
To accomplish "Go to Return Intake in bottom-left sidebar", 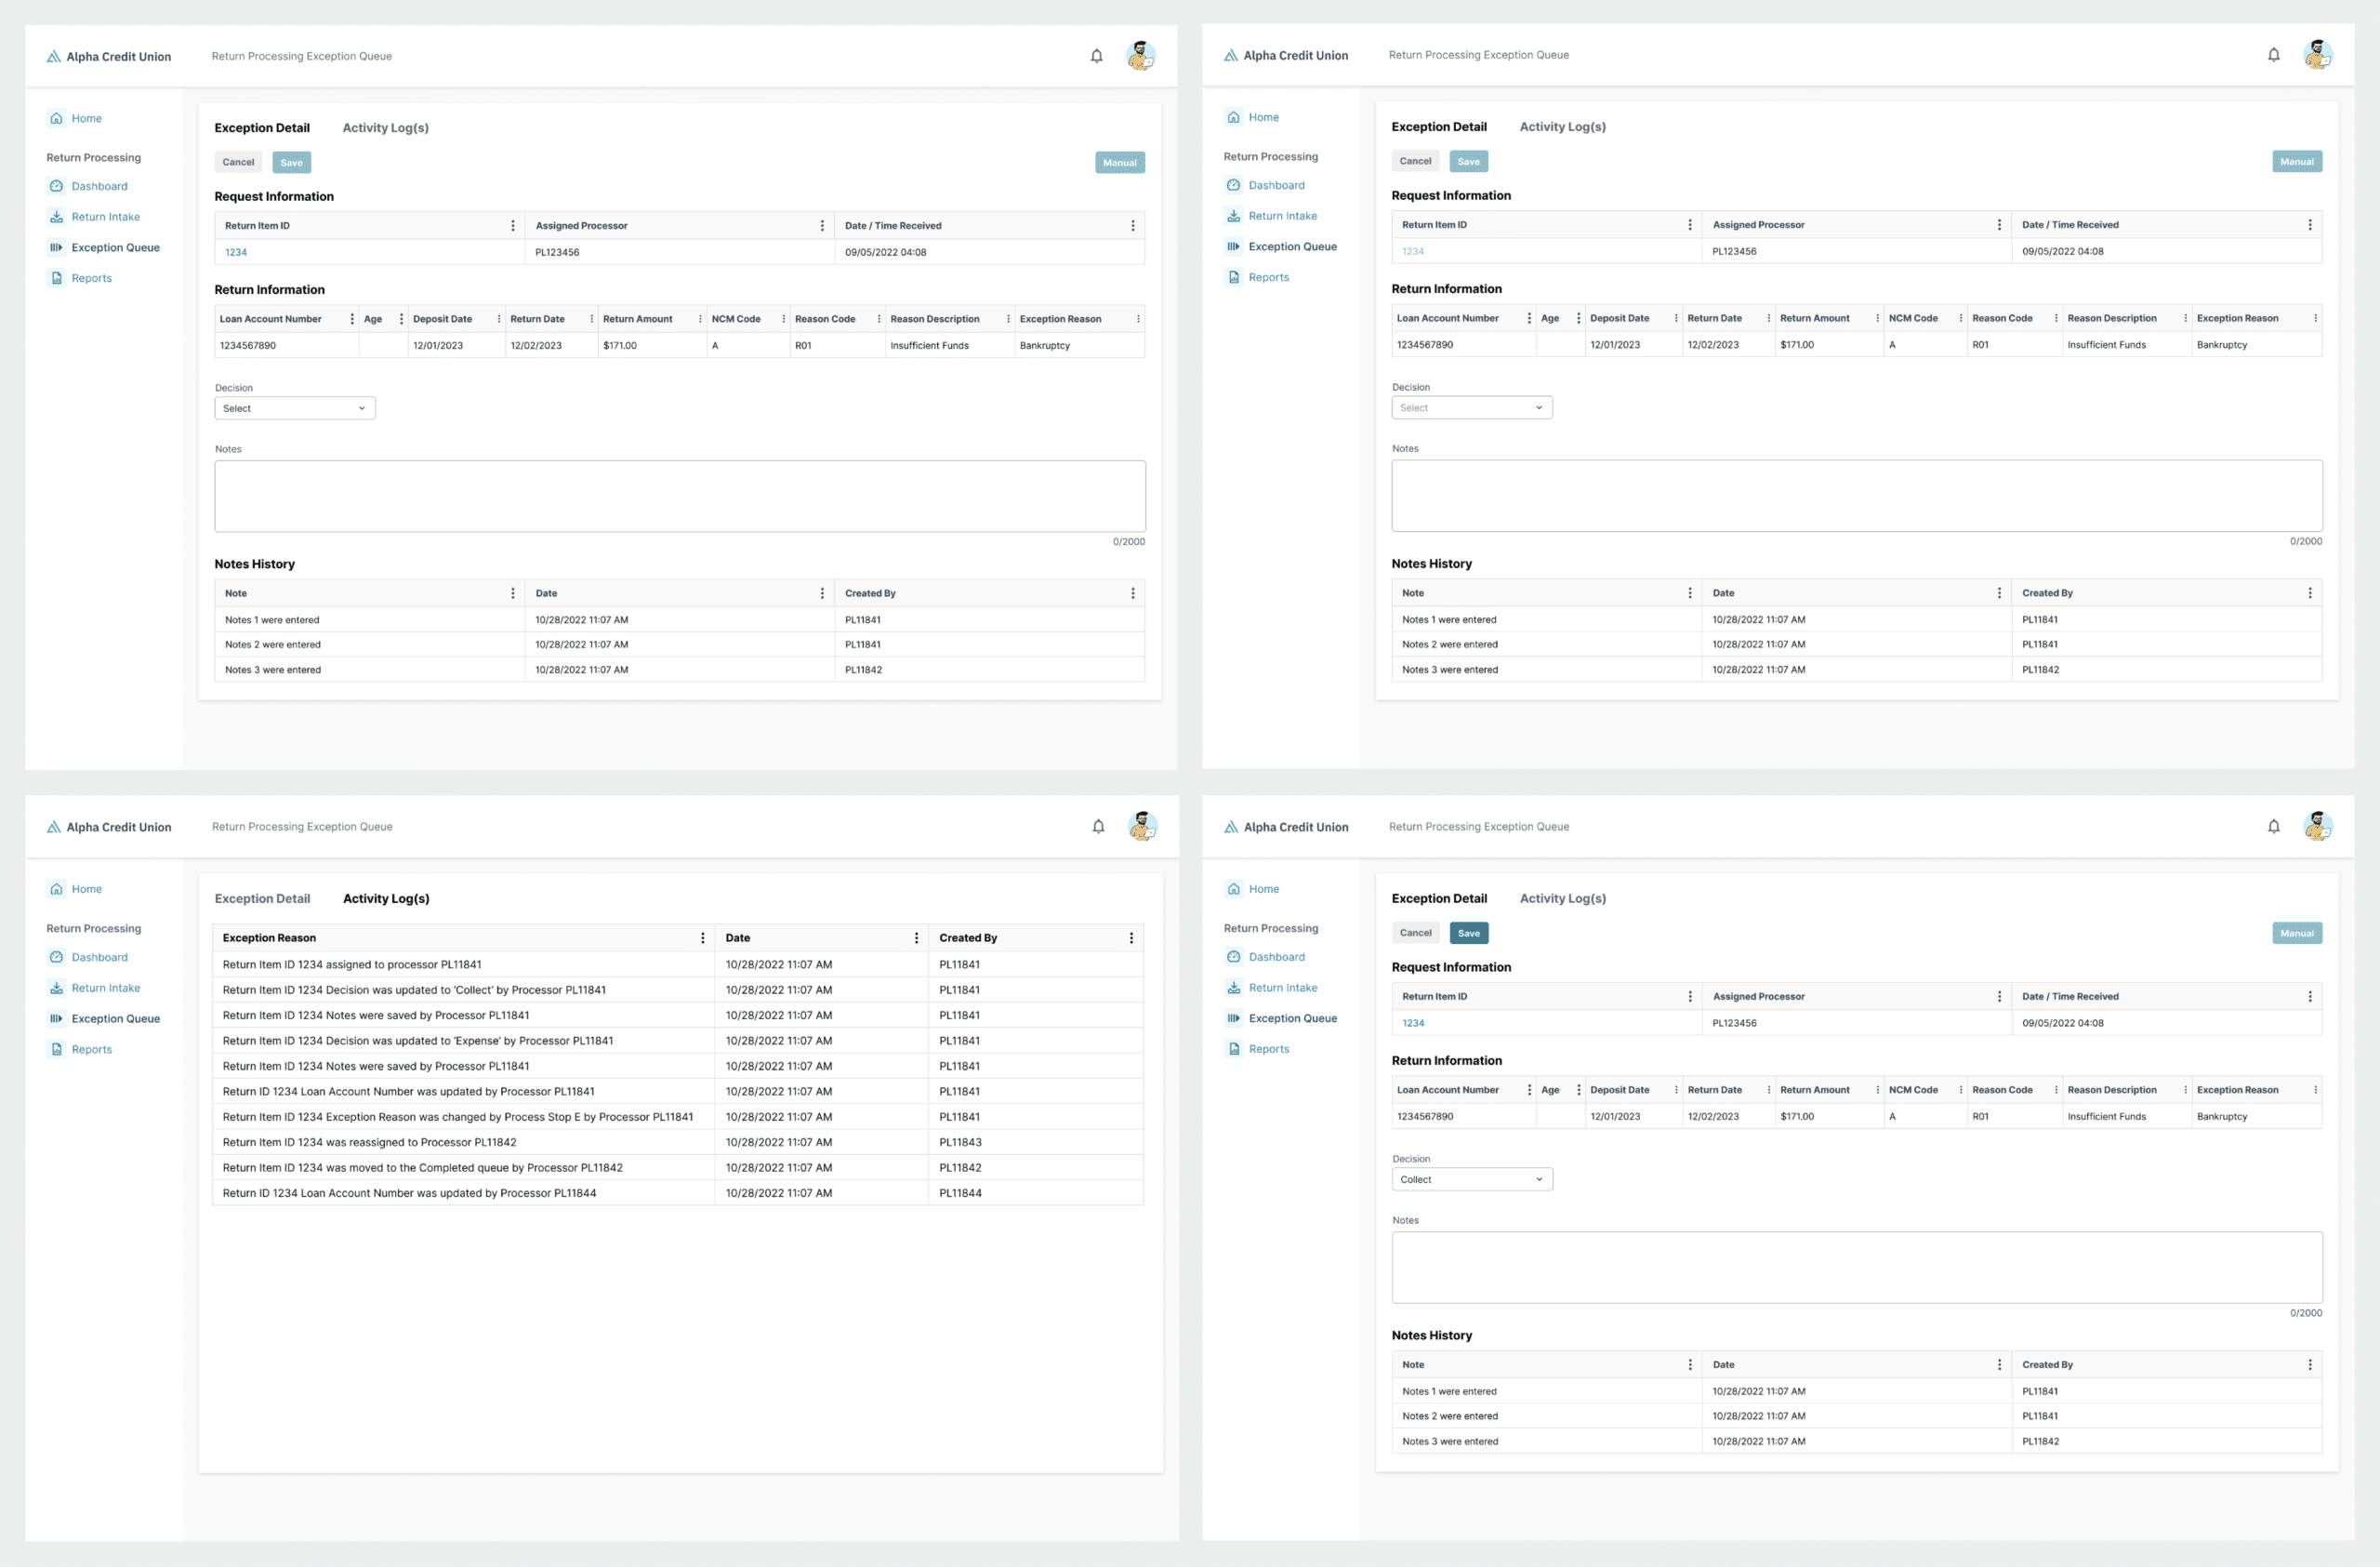I will pyautogui.click(x=95, y=988).
